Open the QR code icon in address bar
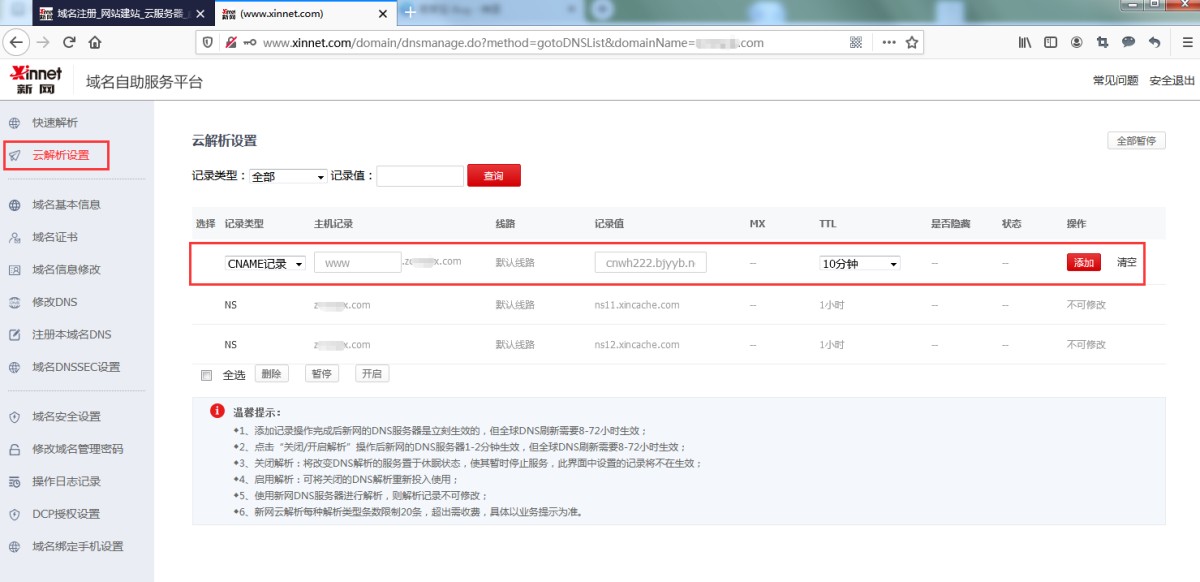Screen dimensions: 1200x582 (x=856, y=42)
